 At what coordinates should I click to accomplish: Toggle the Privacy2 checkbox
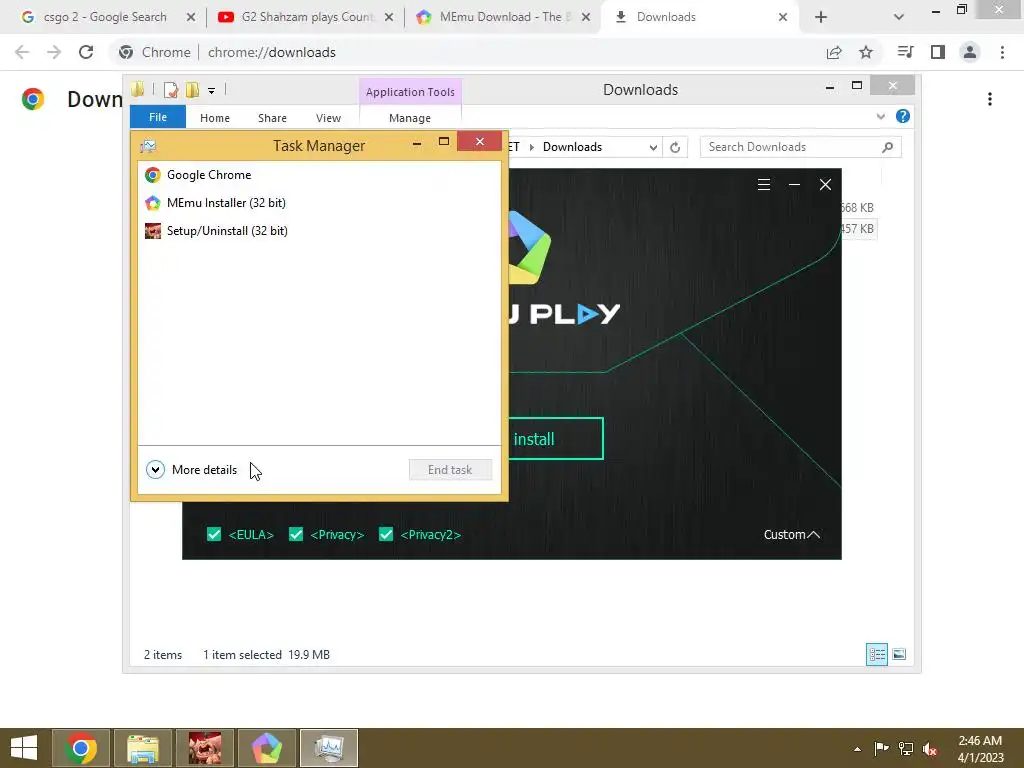tap(386, 534)
